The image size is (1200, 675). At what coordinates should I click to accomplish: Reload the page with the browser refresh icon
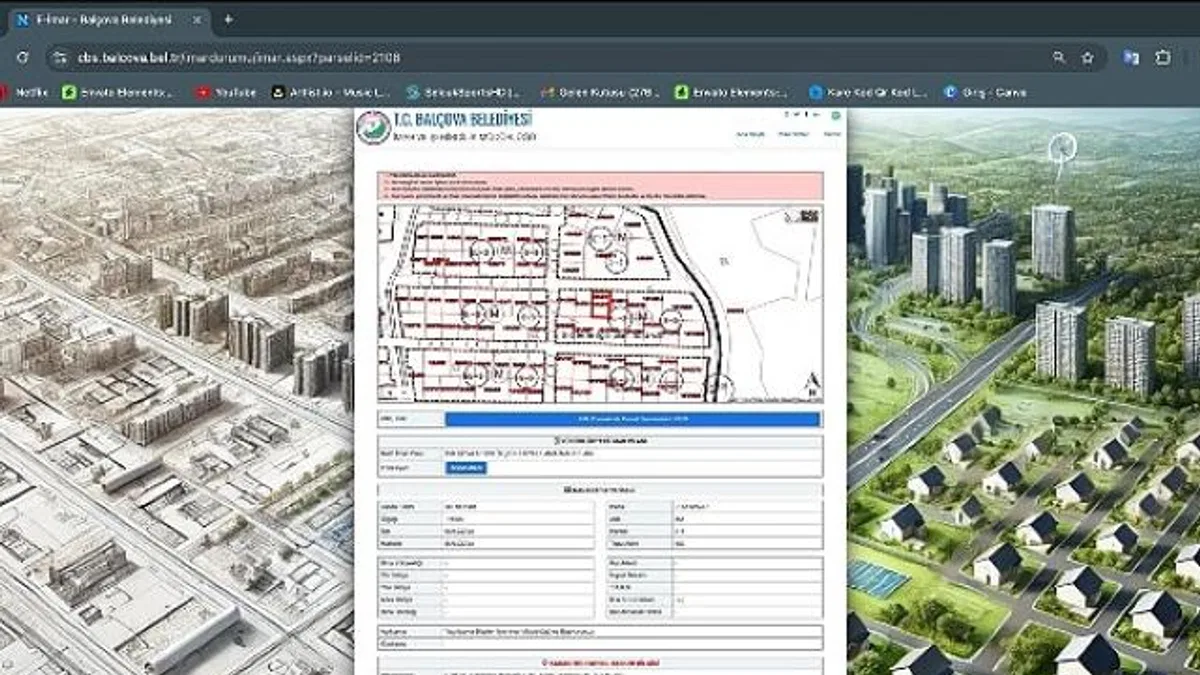[22, 58]
